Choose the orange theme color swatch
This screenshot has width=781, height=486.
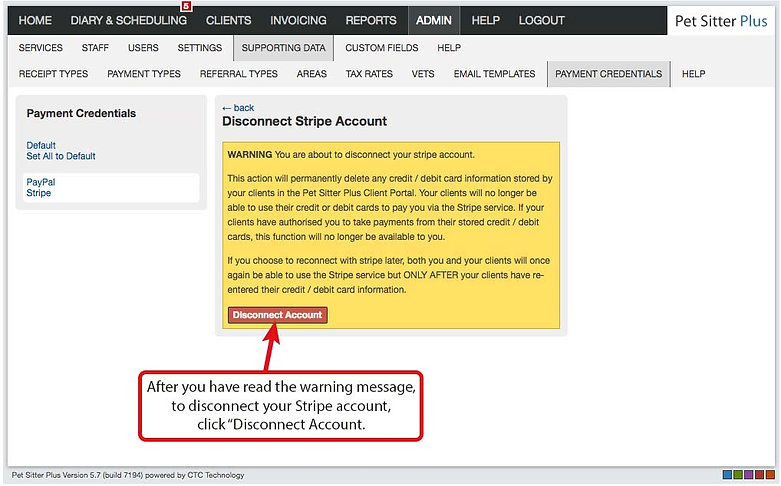pos(770,475)
